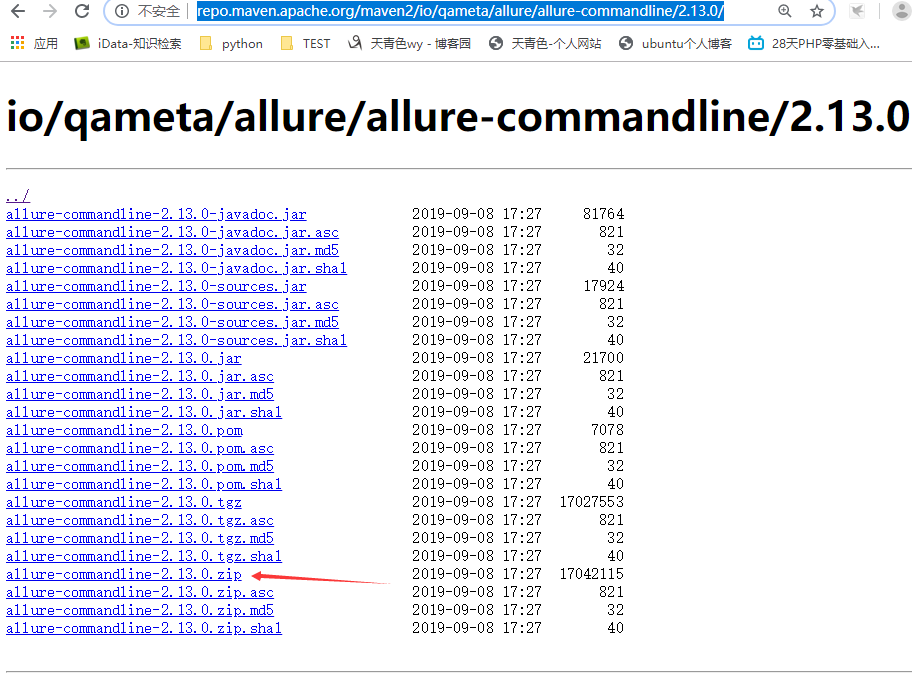The image size is (912, 681).
Task: Download allure-commandline-2.13.0-javadoc.jar
Action: tap(156, 214)
